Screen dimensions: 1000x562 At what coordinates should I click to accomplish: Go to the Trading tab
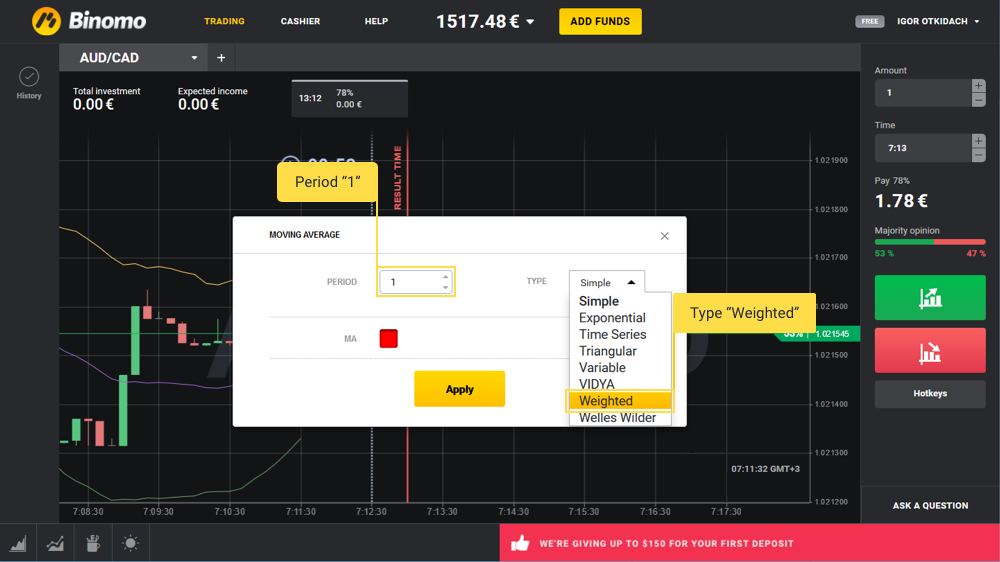coord(224,22)
